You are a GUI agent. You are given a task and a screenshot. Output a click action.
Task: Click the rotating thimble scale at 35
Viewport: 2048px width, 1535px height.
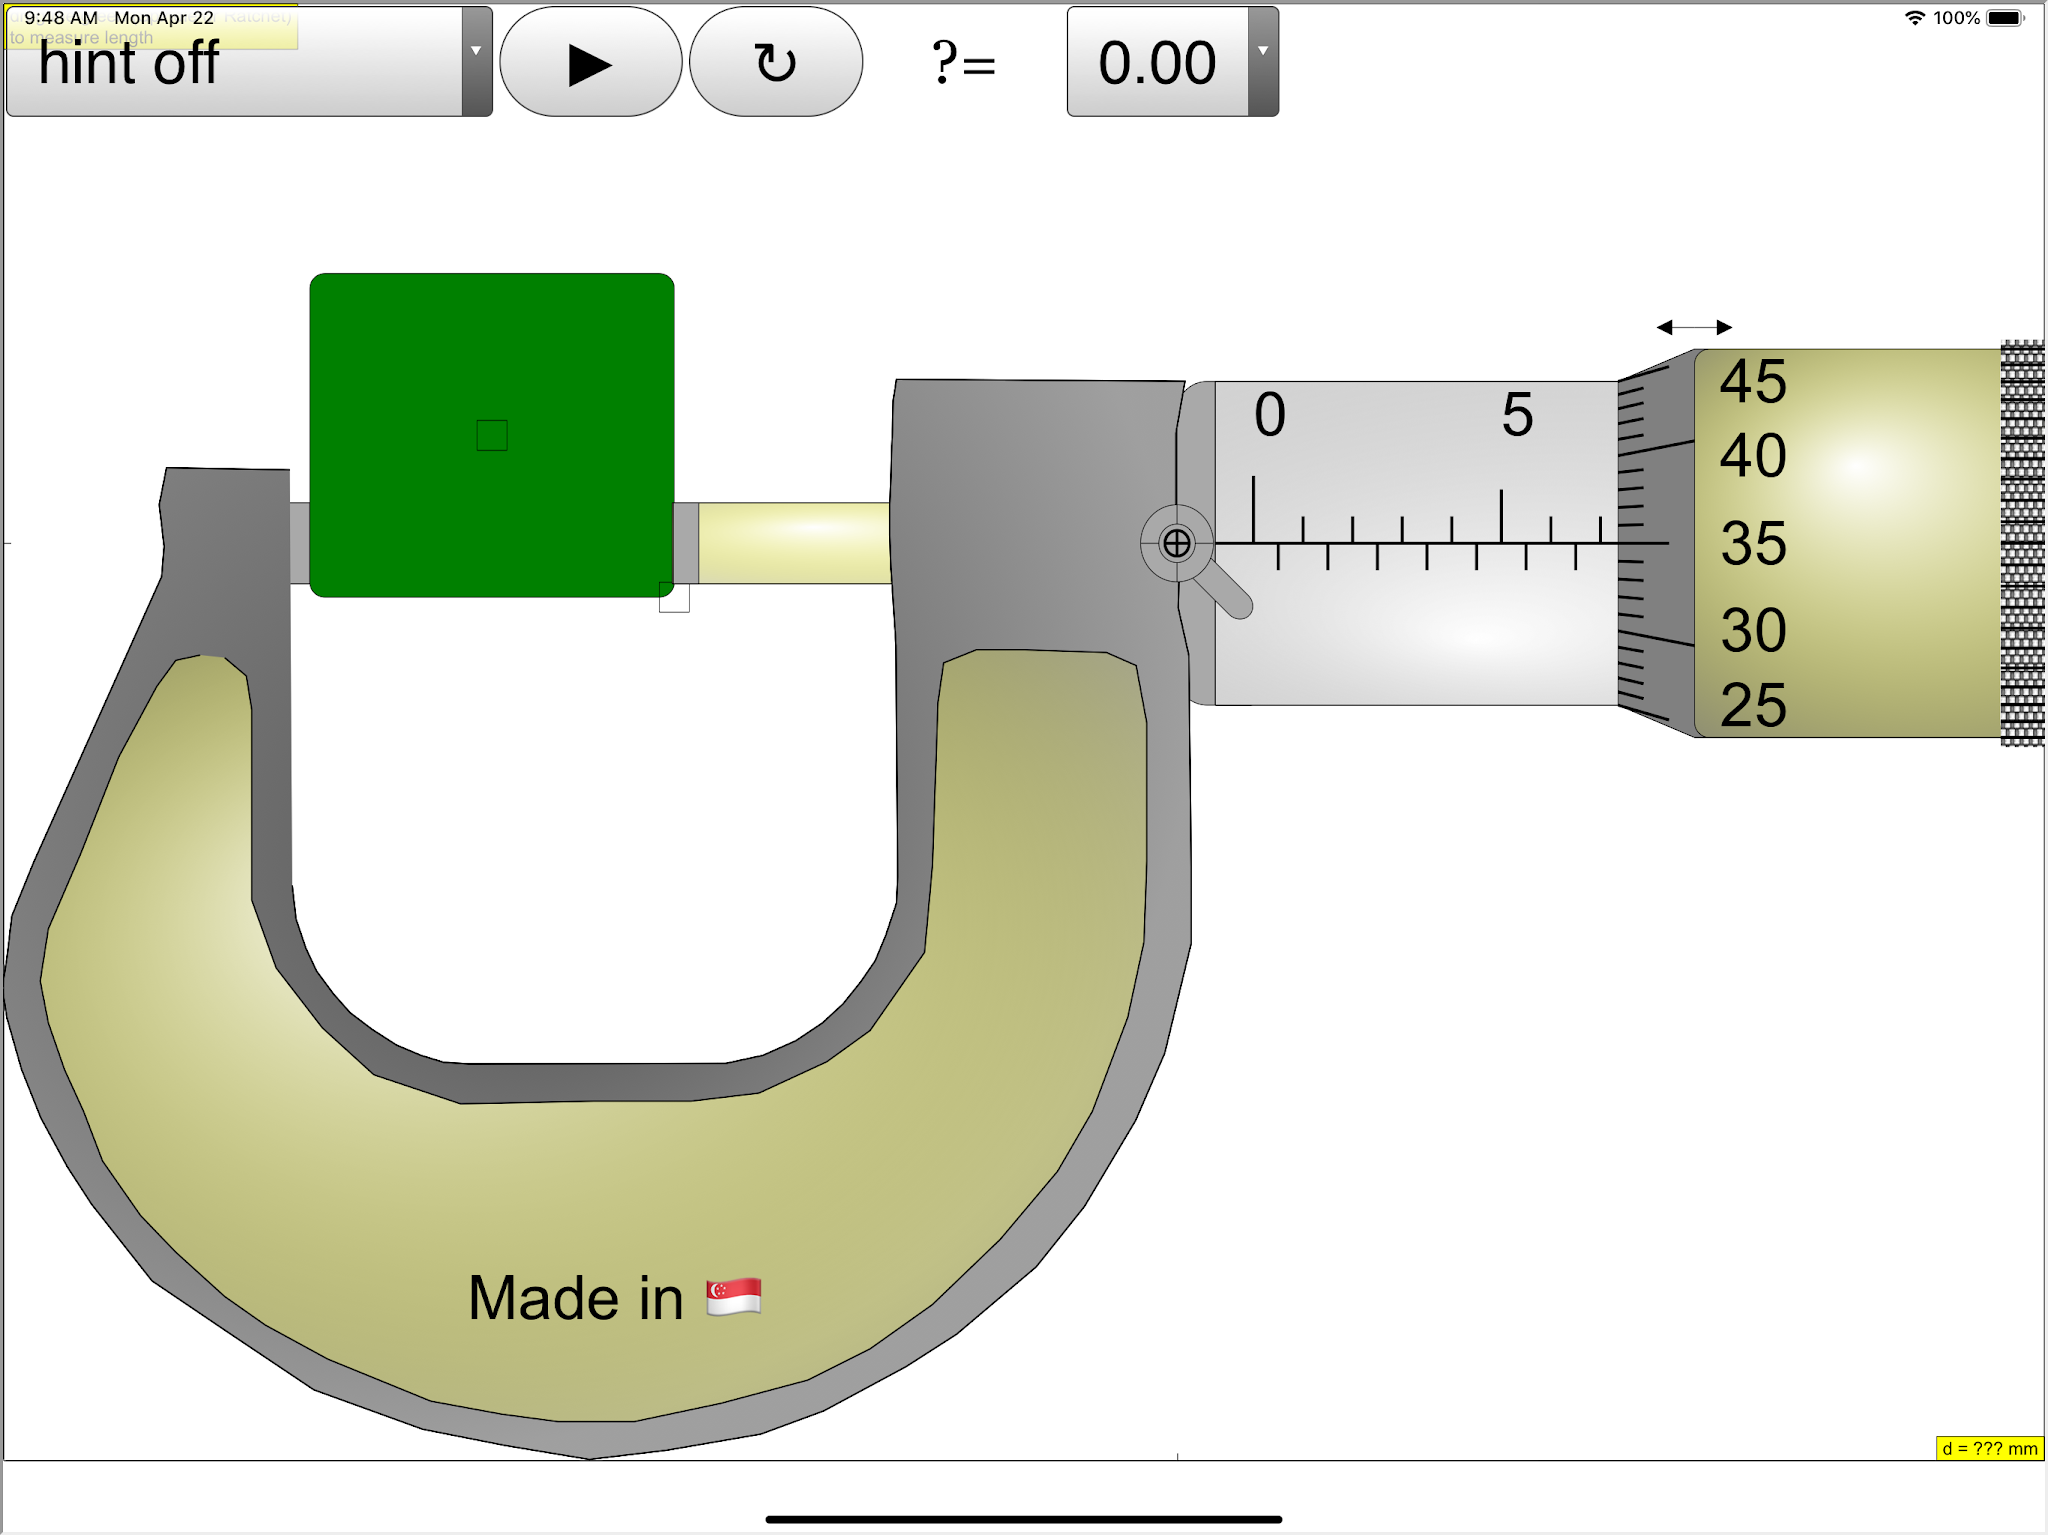pyautogui.click(x=1753, y=544)
